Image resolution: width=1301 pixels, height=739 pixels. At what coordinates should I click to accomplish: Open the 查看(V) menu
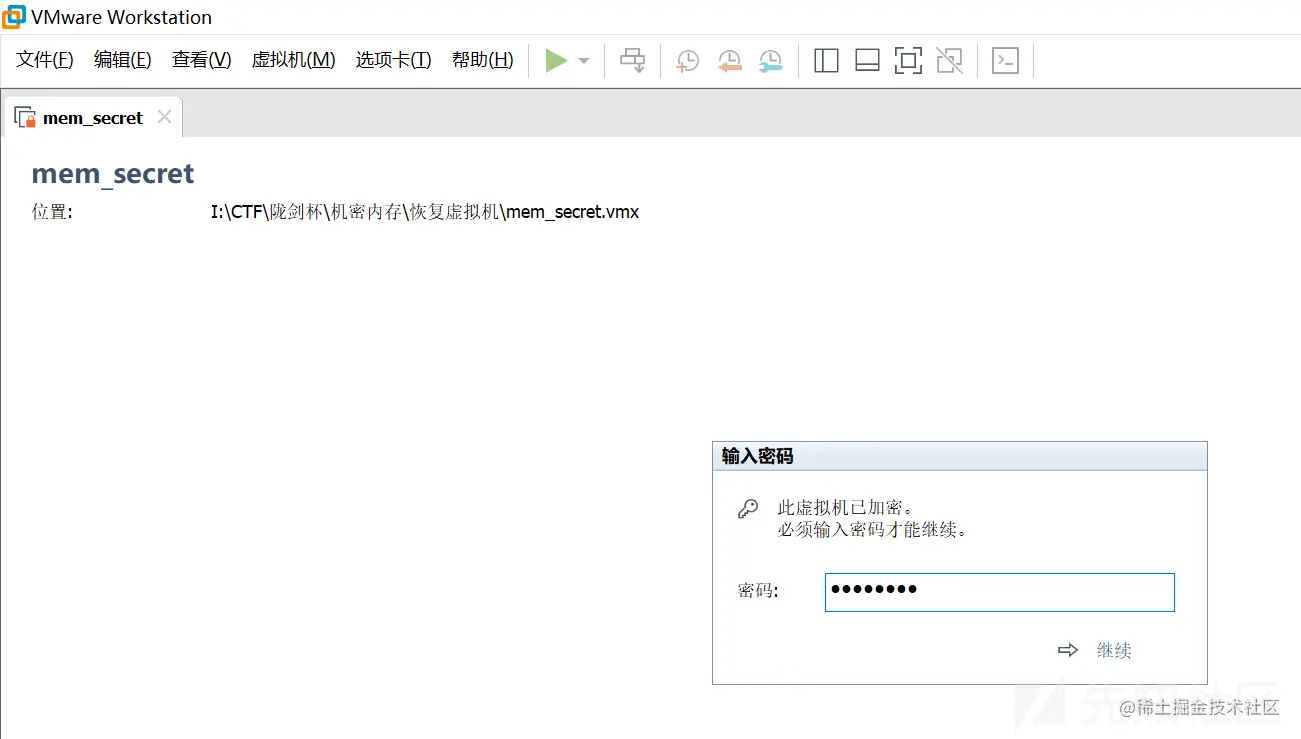pos(201,60)
